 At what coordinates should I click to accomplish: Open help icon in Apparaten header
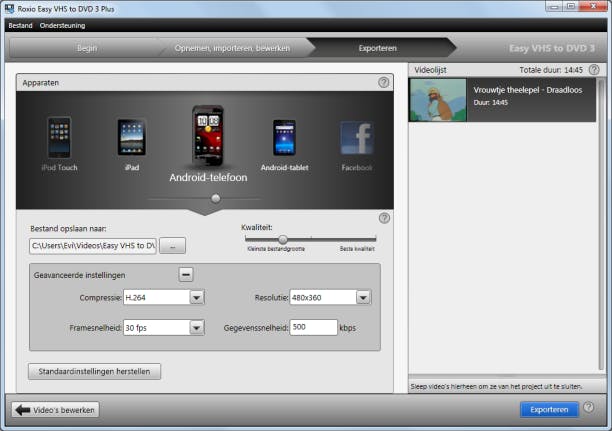pos(383,82)
